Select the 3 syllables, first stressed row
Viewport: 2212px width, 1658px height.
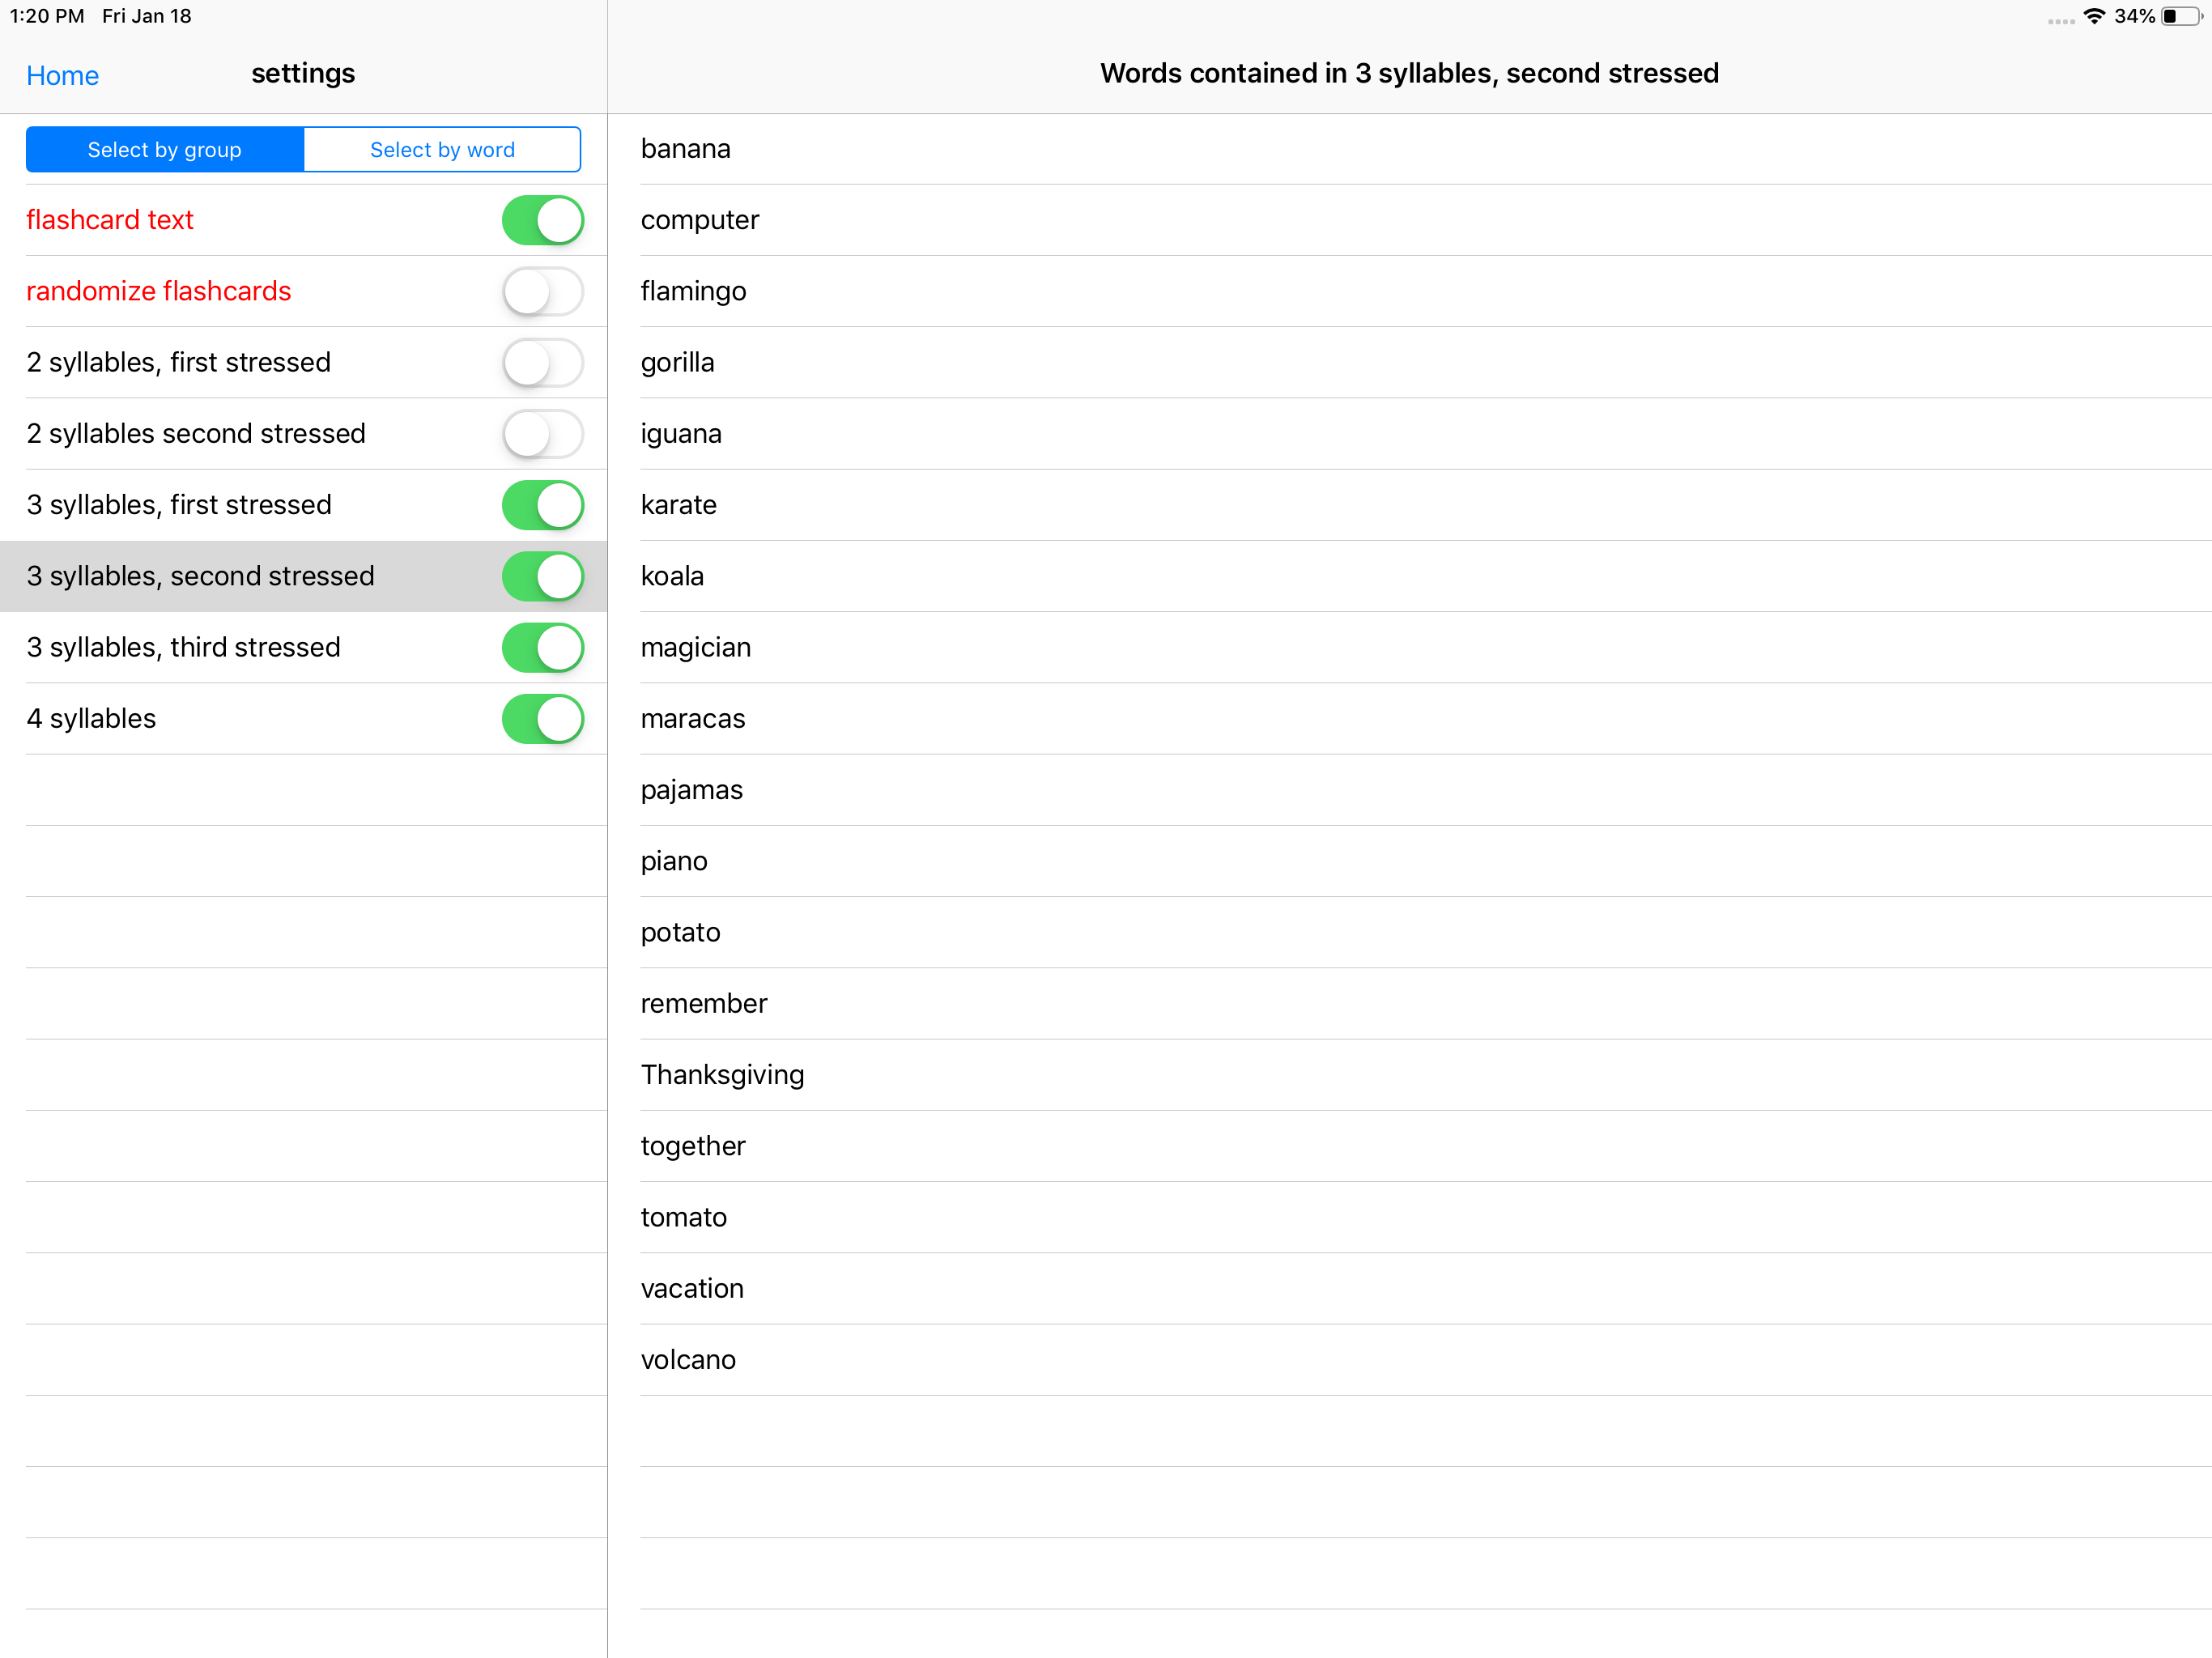click(x=250, y=505)
